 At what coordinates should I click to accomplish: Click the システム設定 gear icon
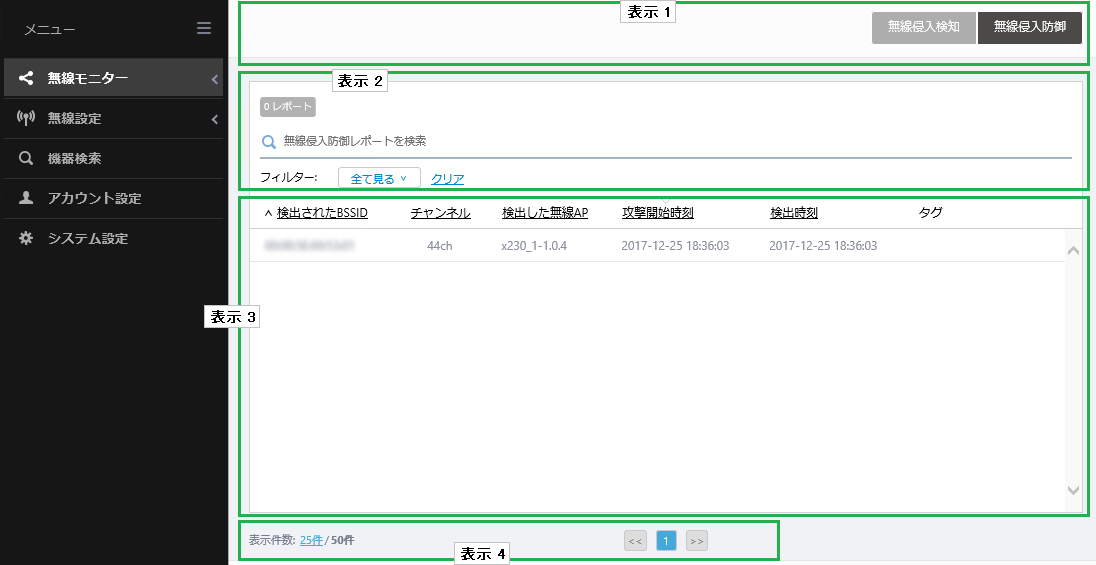[26, 238]
